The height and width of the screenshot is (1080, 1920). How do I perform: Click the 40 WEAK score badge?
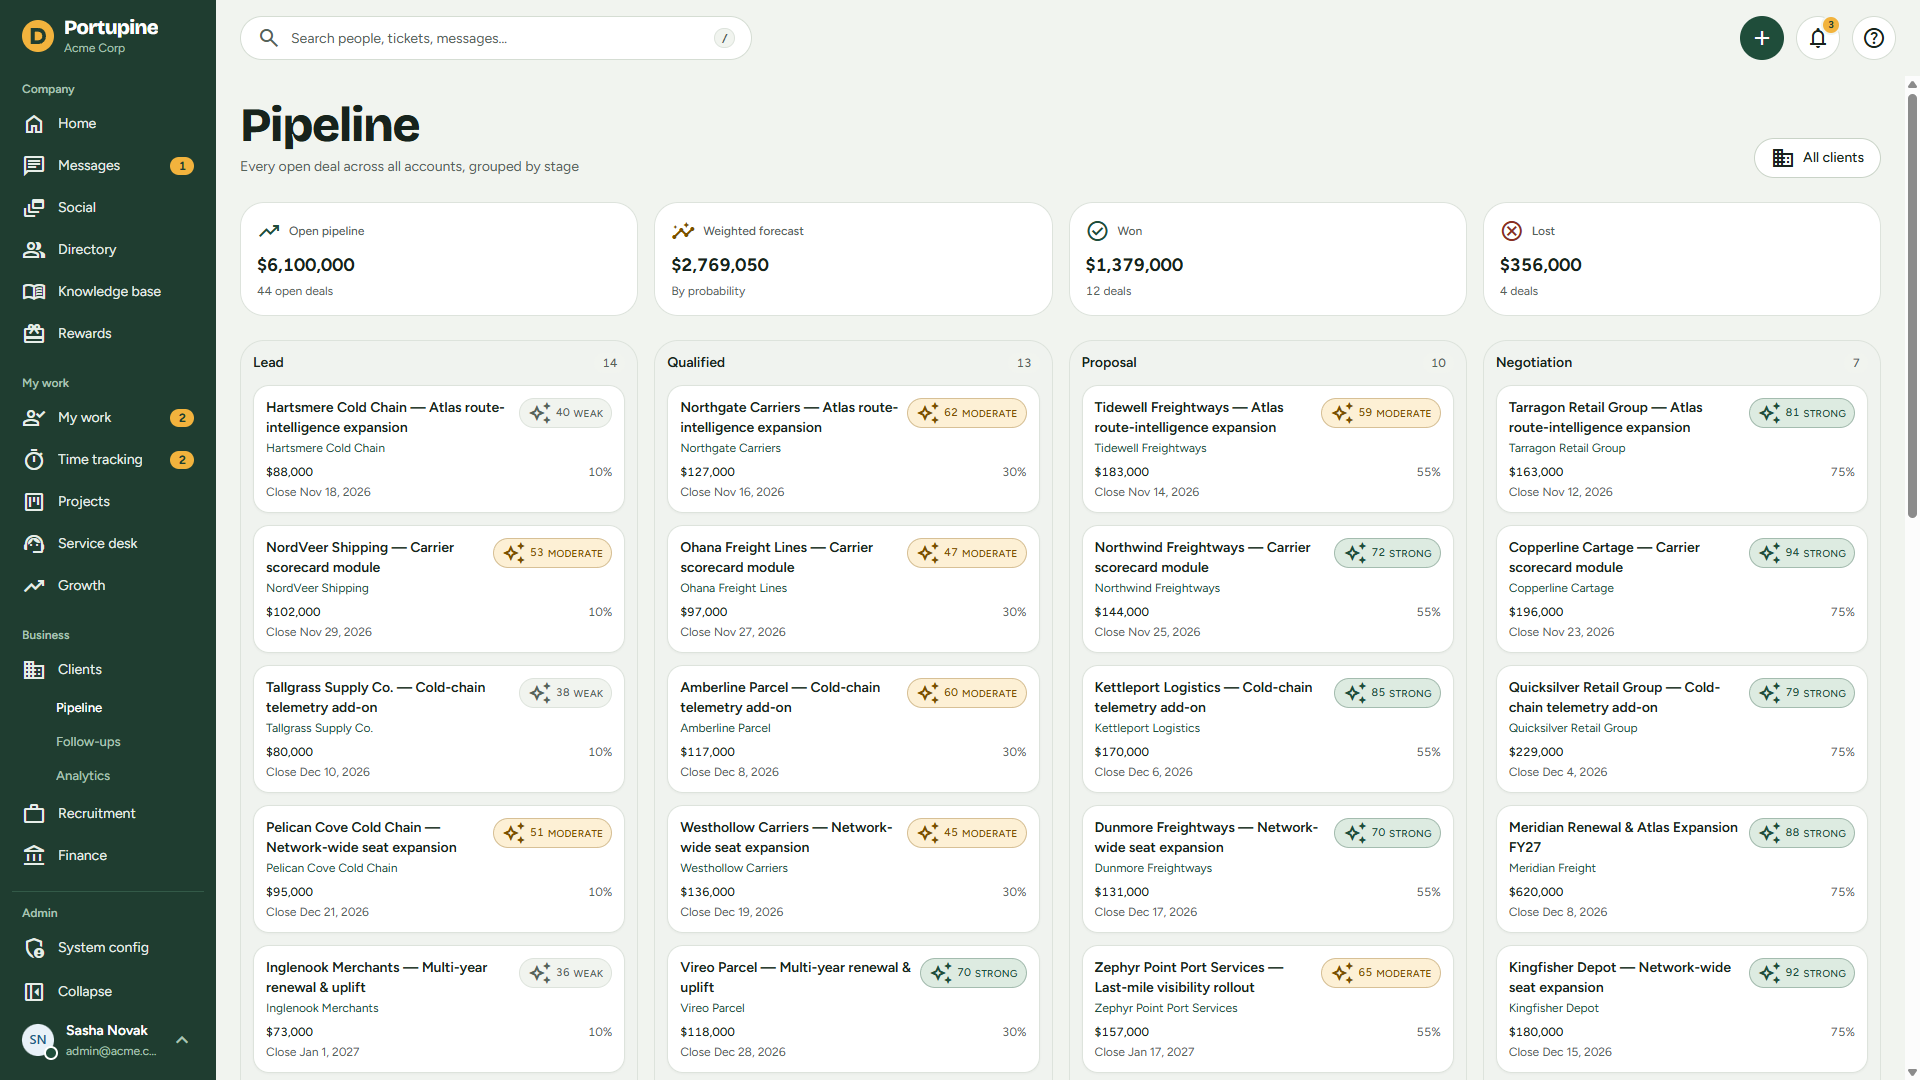tap(566, 413)
